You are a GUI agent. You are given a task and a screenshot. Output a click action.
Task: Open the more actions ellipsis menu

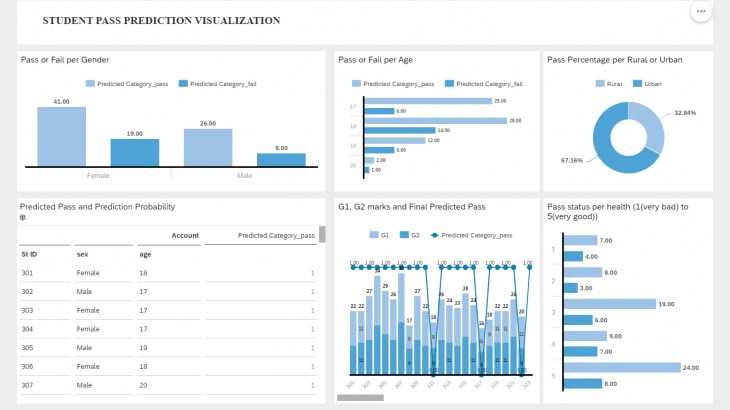(x=701, y=11)
